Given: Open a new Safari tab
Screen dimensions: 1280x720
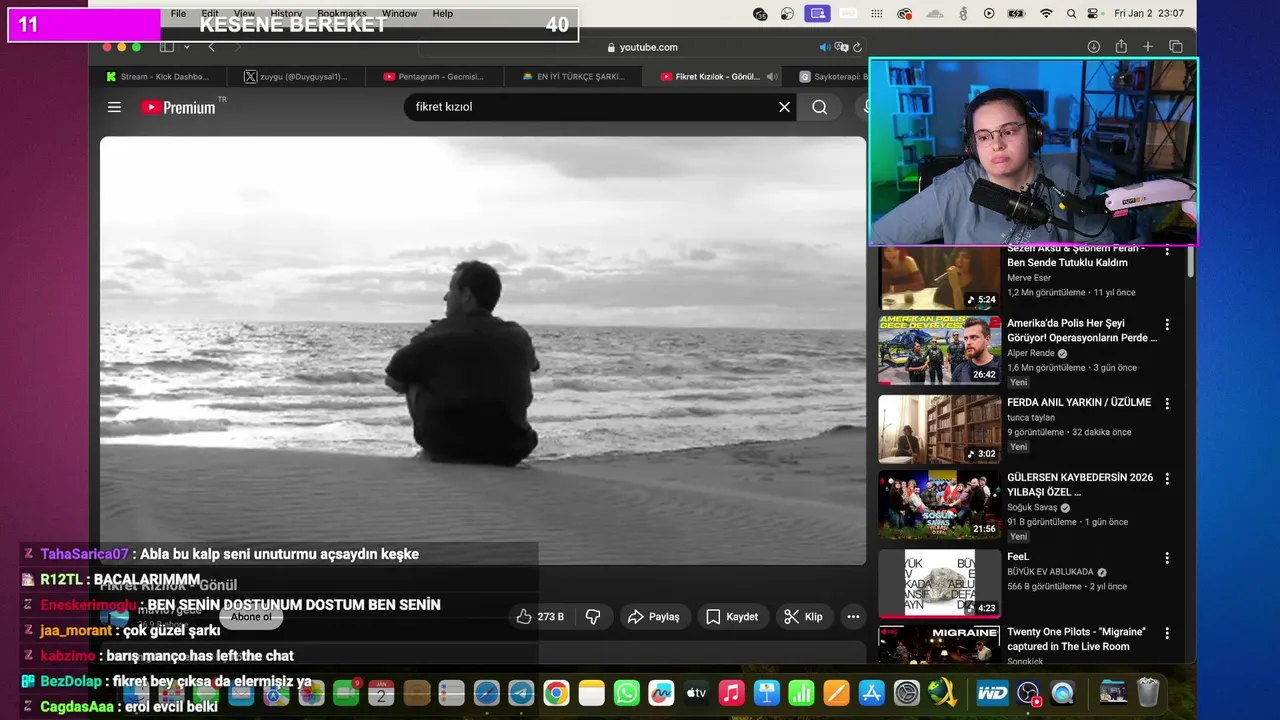Looking at the screenshot, I should click(x=1148, y=47).
